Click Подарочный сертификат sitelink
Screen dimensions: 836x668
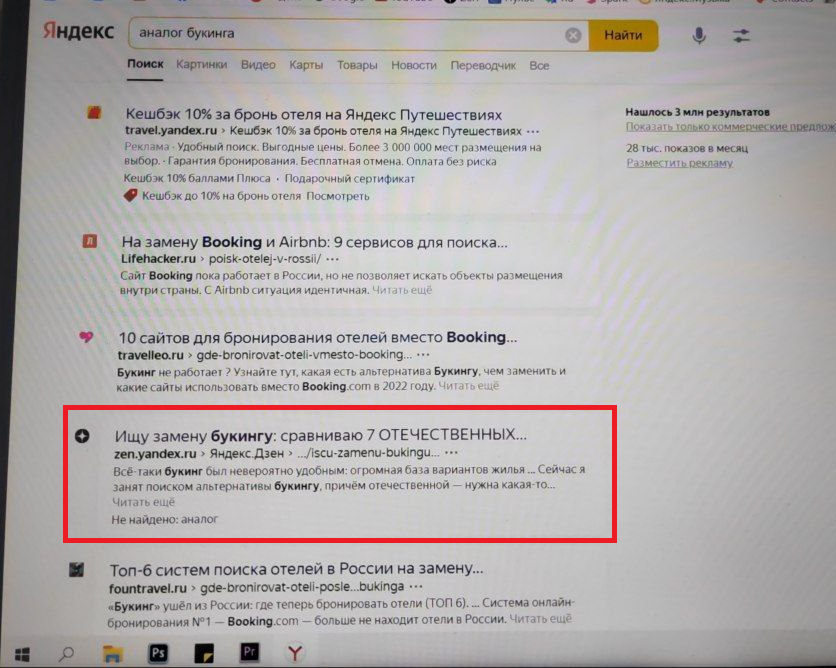[350, 179]
